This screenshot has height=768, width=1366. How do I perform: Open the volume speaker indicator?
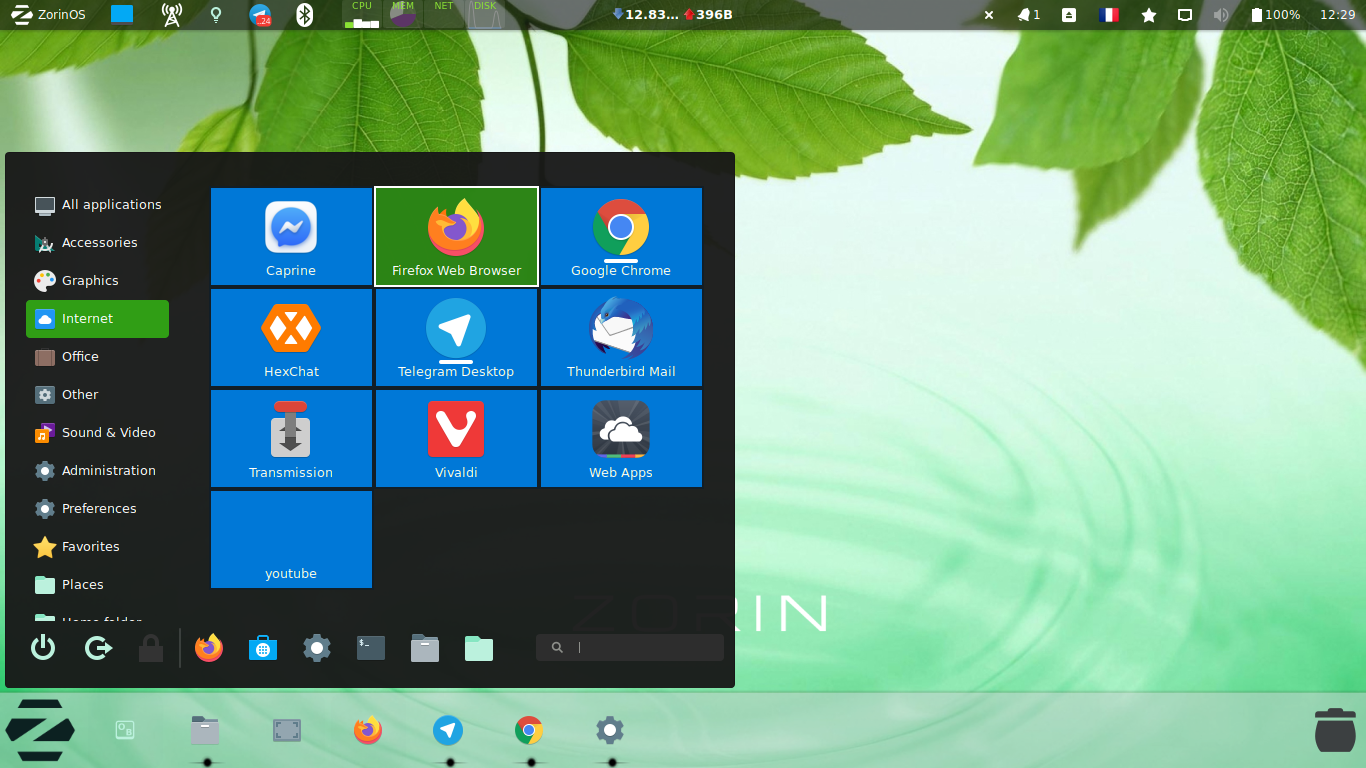tap(1220, 15)
